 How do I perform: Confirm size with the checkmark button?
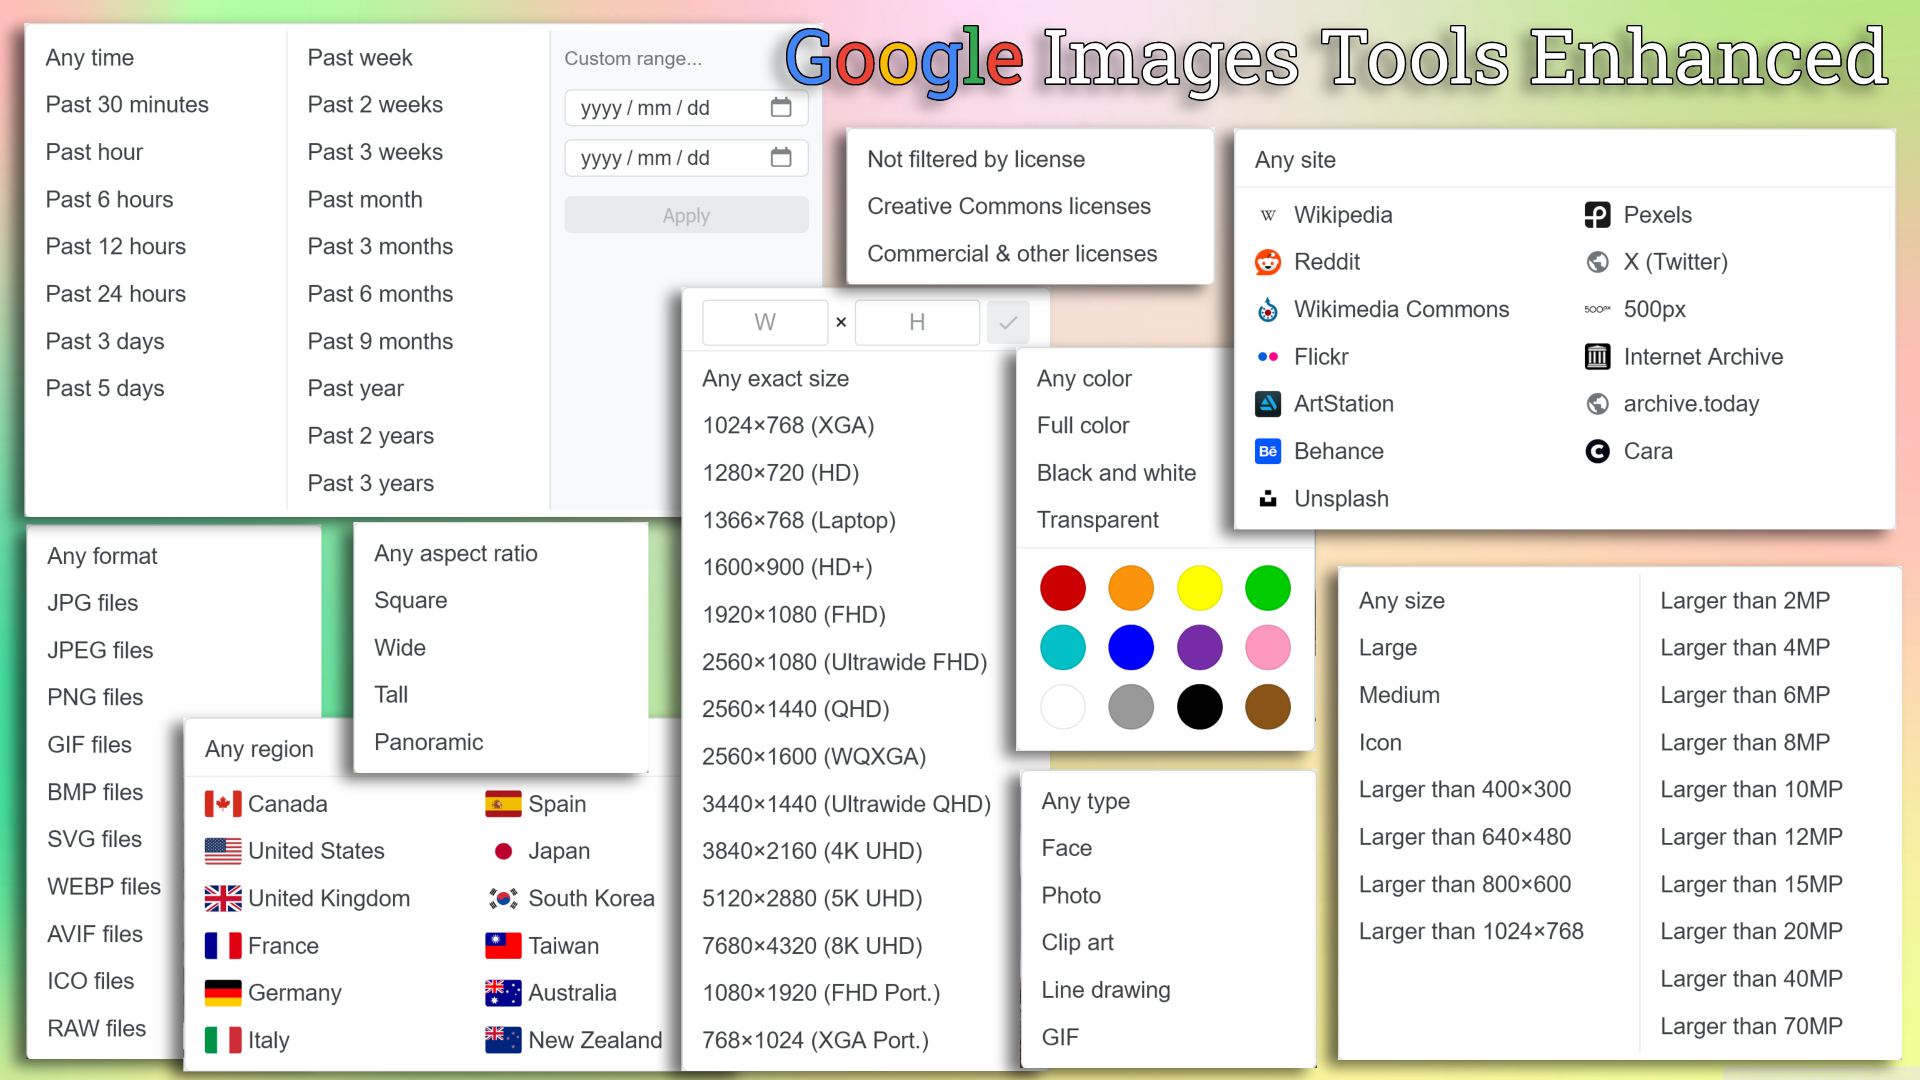coord(1008,322)
